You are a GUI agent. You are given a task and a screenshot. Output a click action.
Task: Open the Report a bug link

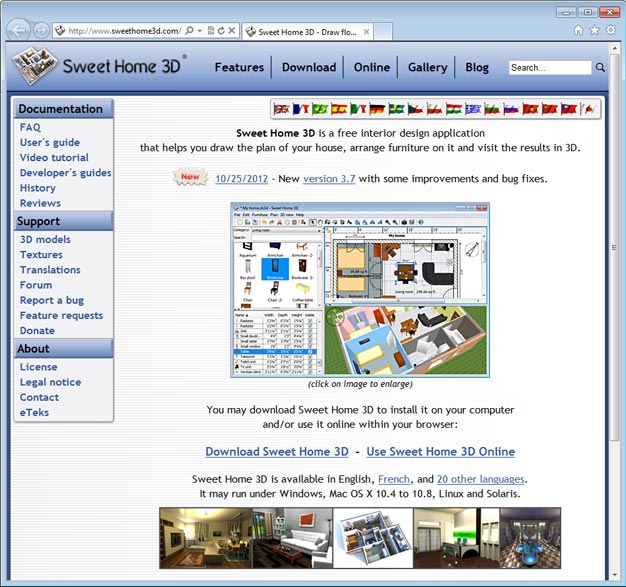pos(52,300)
